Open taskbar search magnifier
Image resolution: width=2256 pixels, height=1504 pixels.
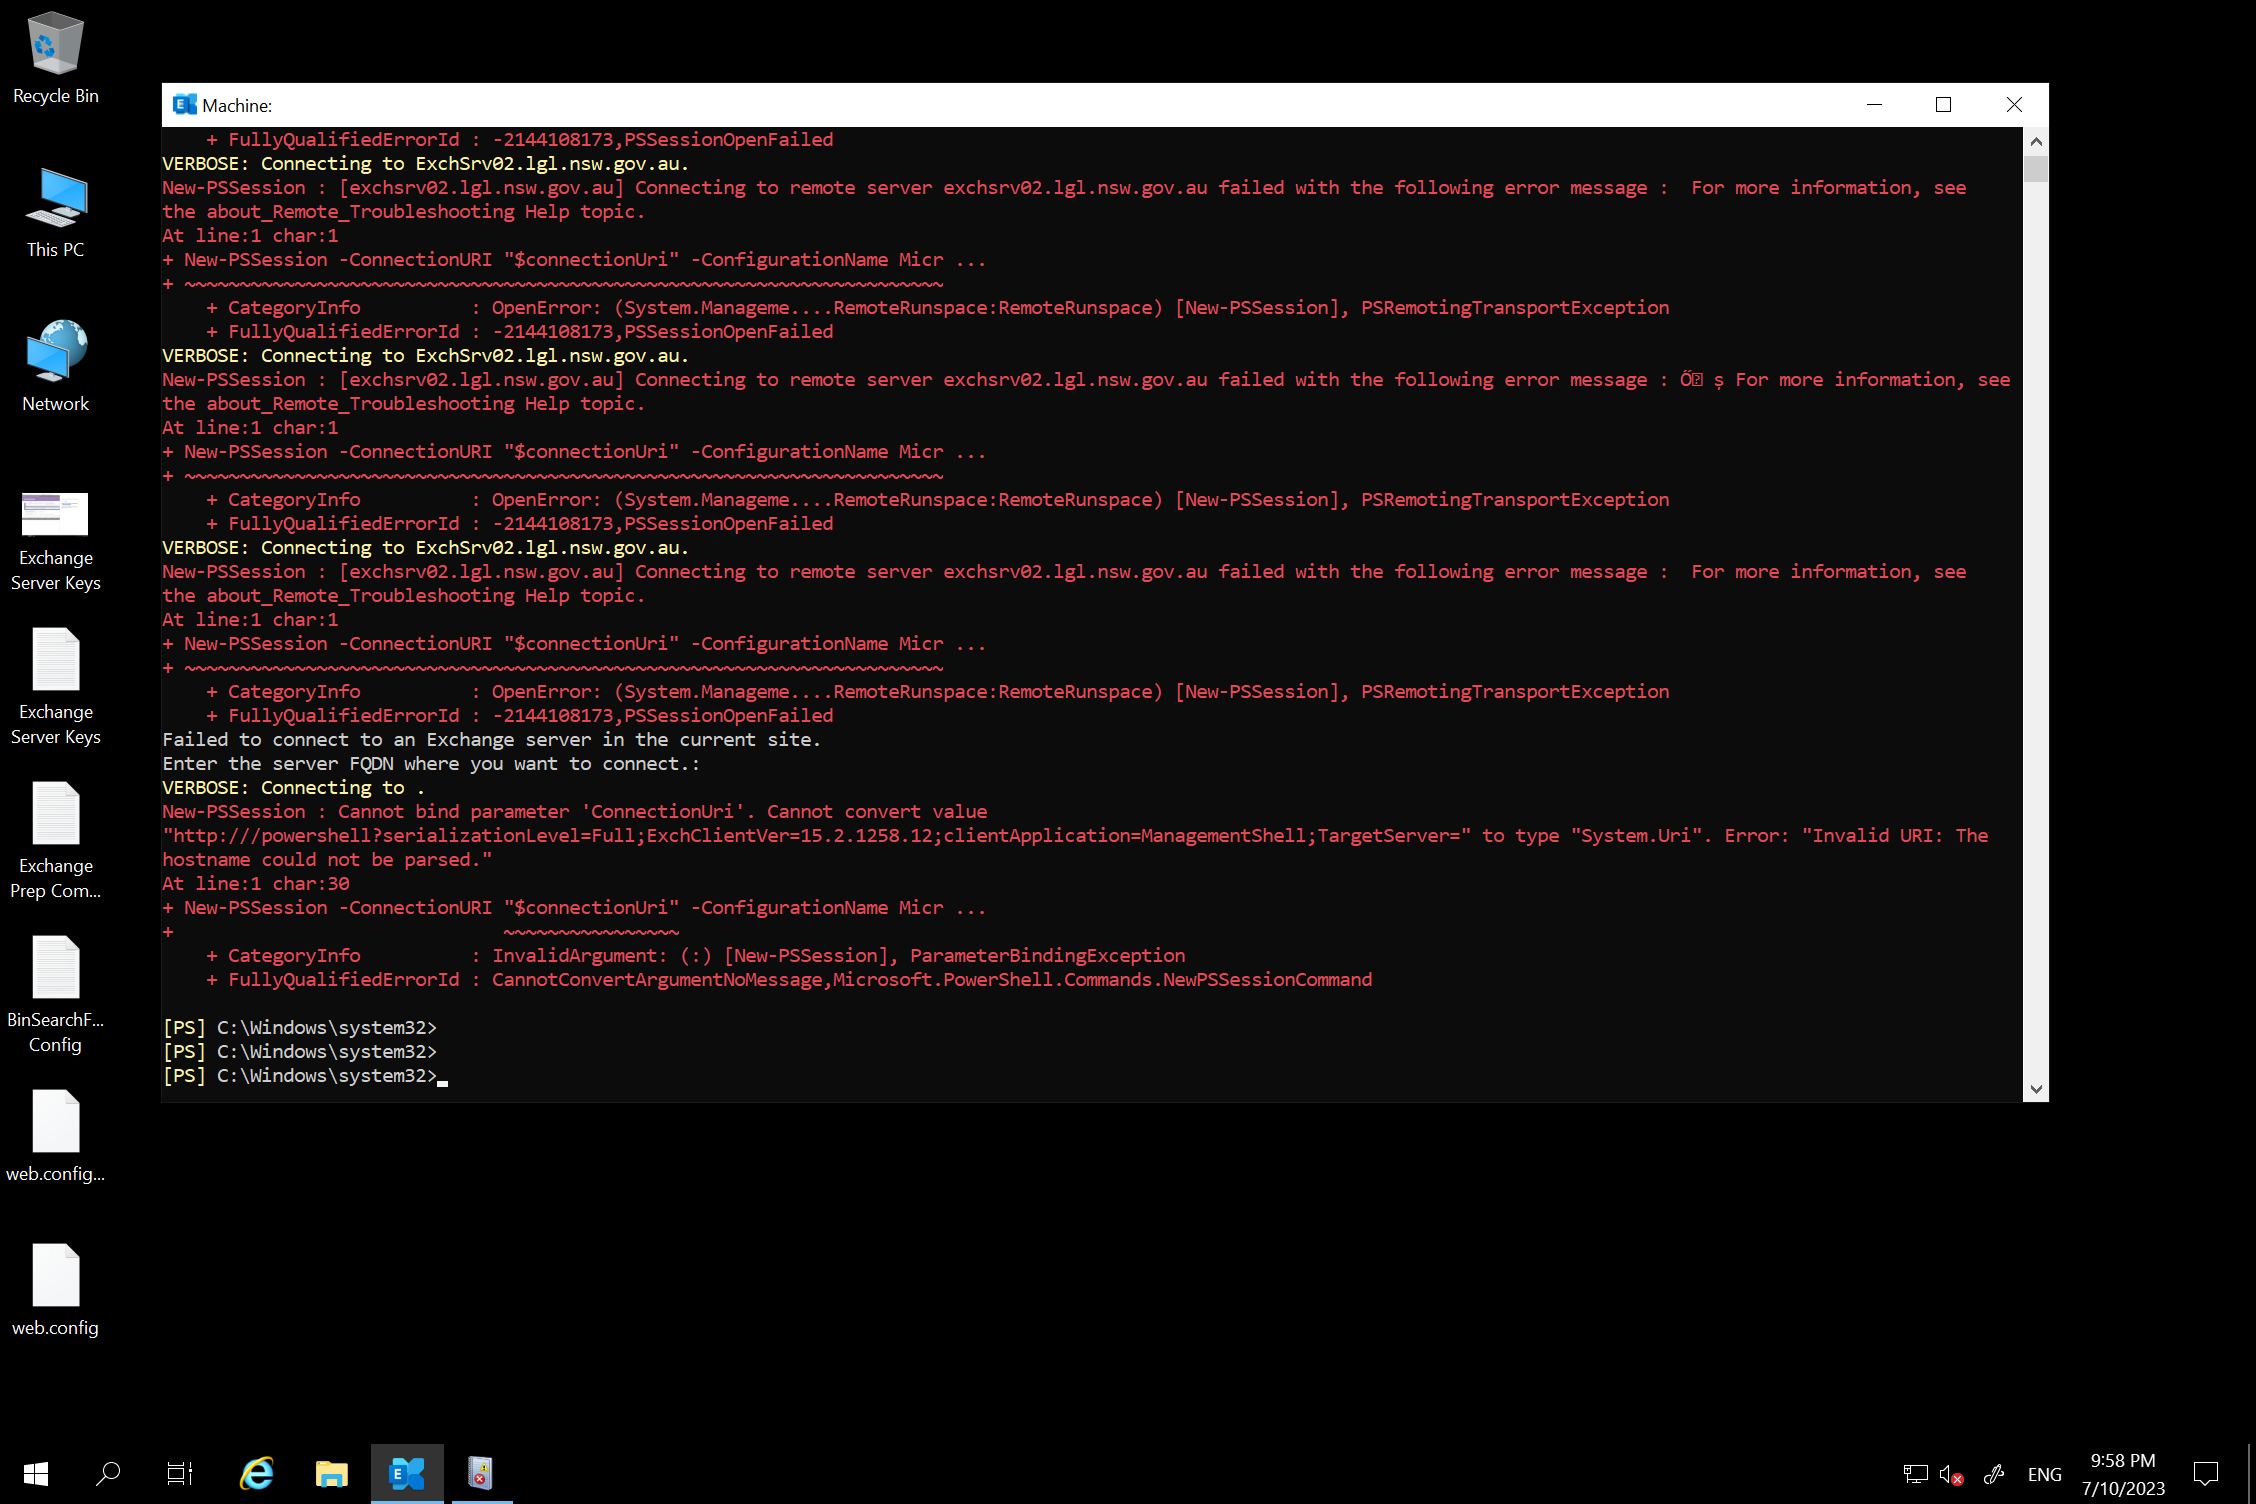(108, 1473)
